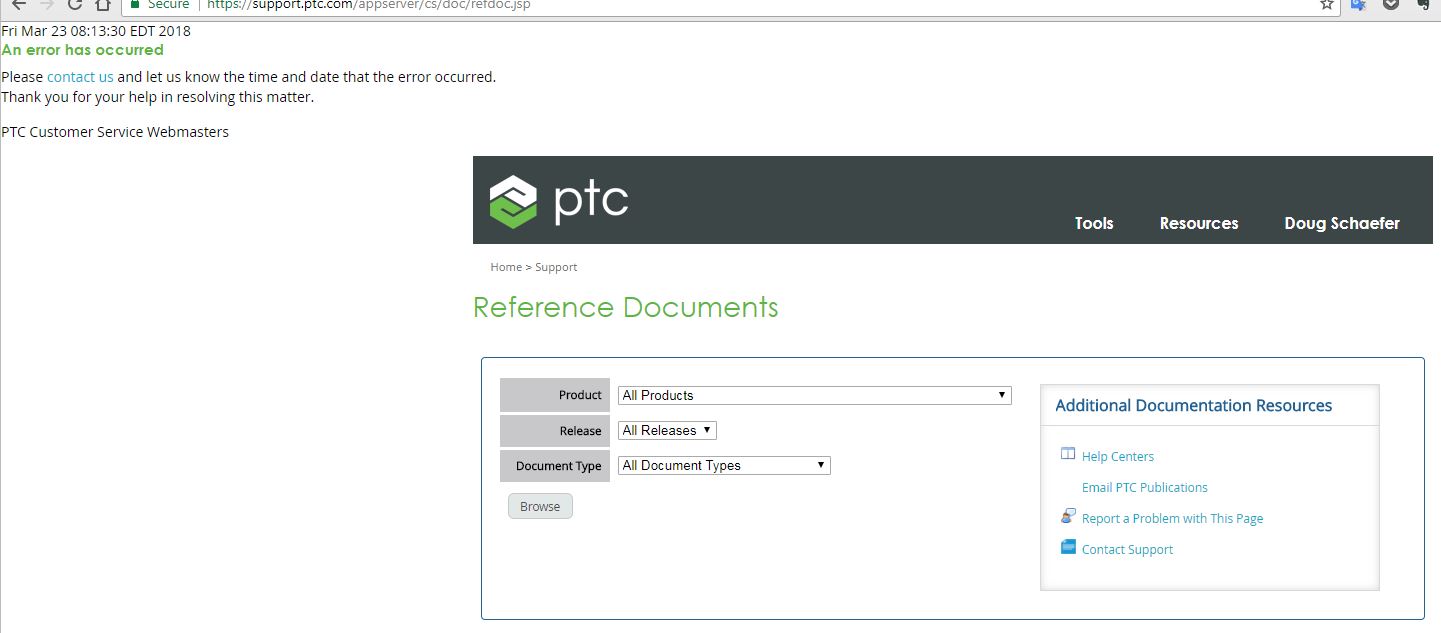This screenshot has height=633, width=1441.
Task: Open the Contact Support link
Action: coord(1127,549)
